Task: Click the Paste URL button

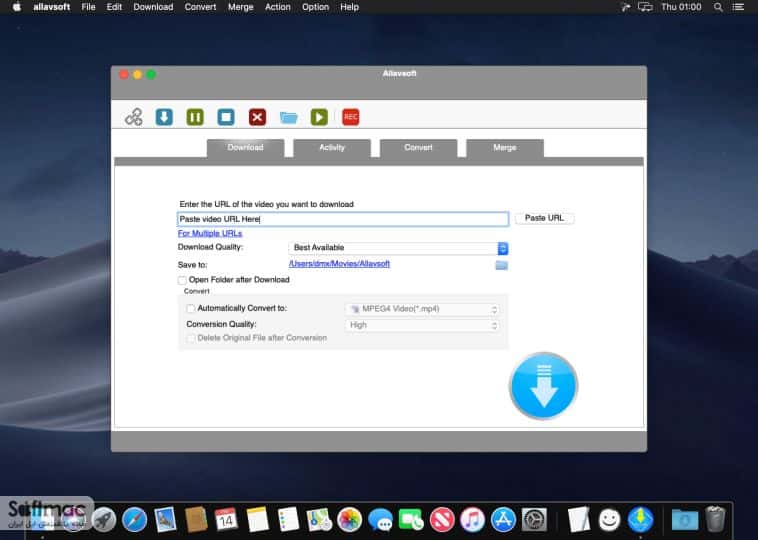Action: 545,219
